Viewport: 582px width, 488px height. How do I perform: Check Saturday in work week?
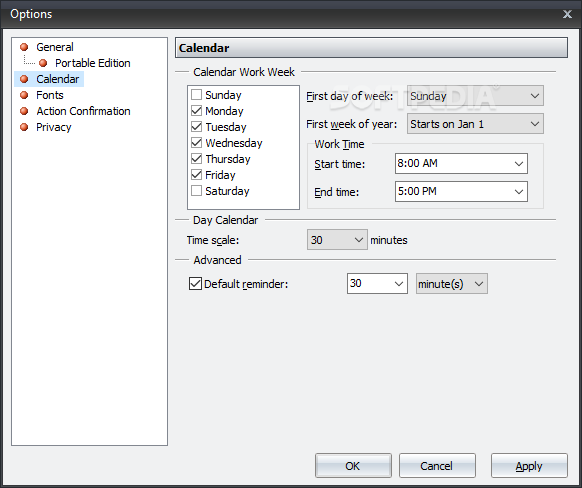coord(196,190)
